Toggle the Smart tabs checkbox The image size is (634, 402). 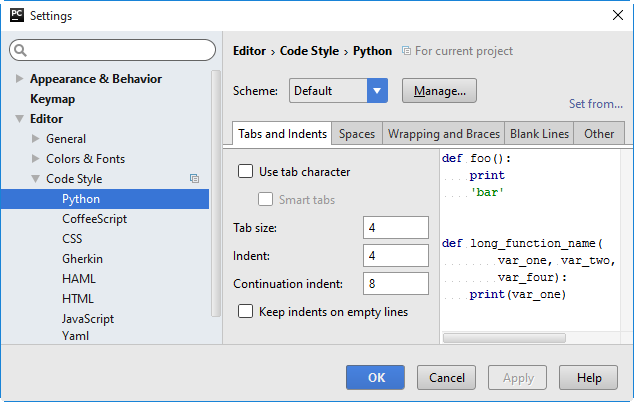(x=266, y=200)
